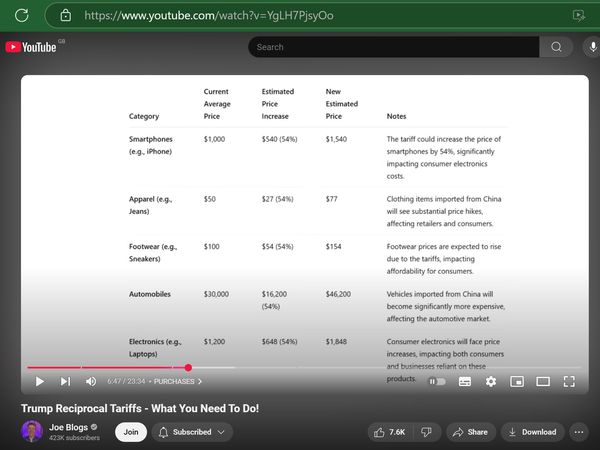Select the YouTube URL in the address bar

pos(209,16)
